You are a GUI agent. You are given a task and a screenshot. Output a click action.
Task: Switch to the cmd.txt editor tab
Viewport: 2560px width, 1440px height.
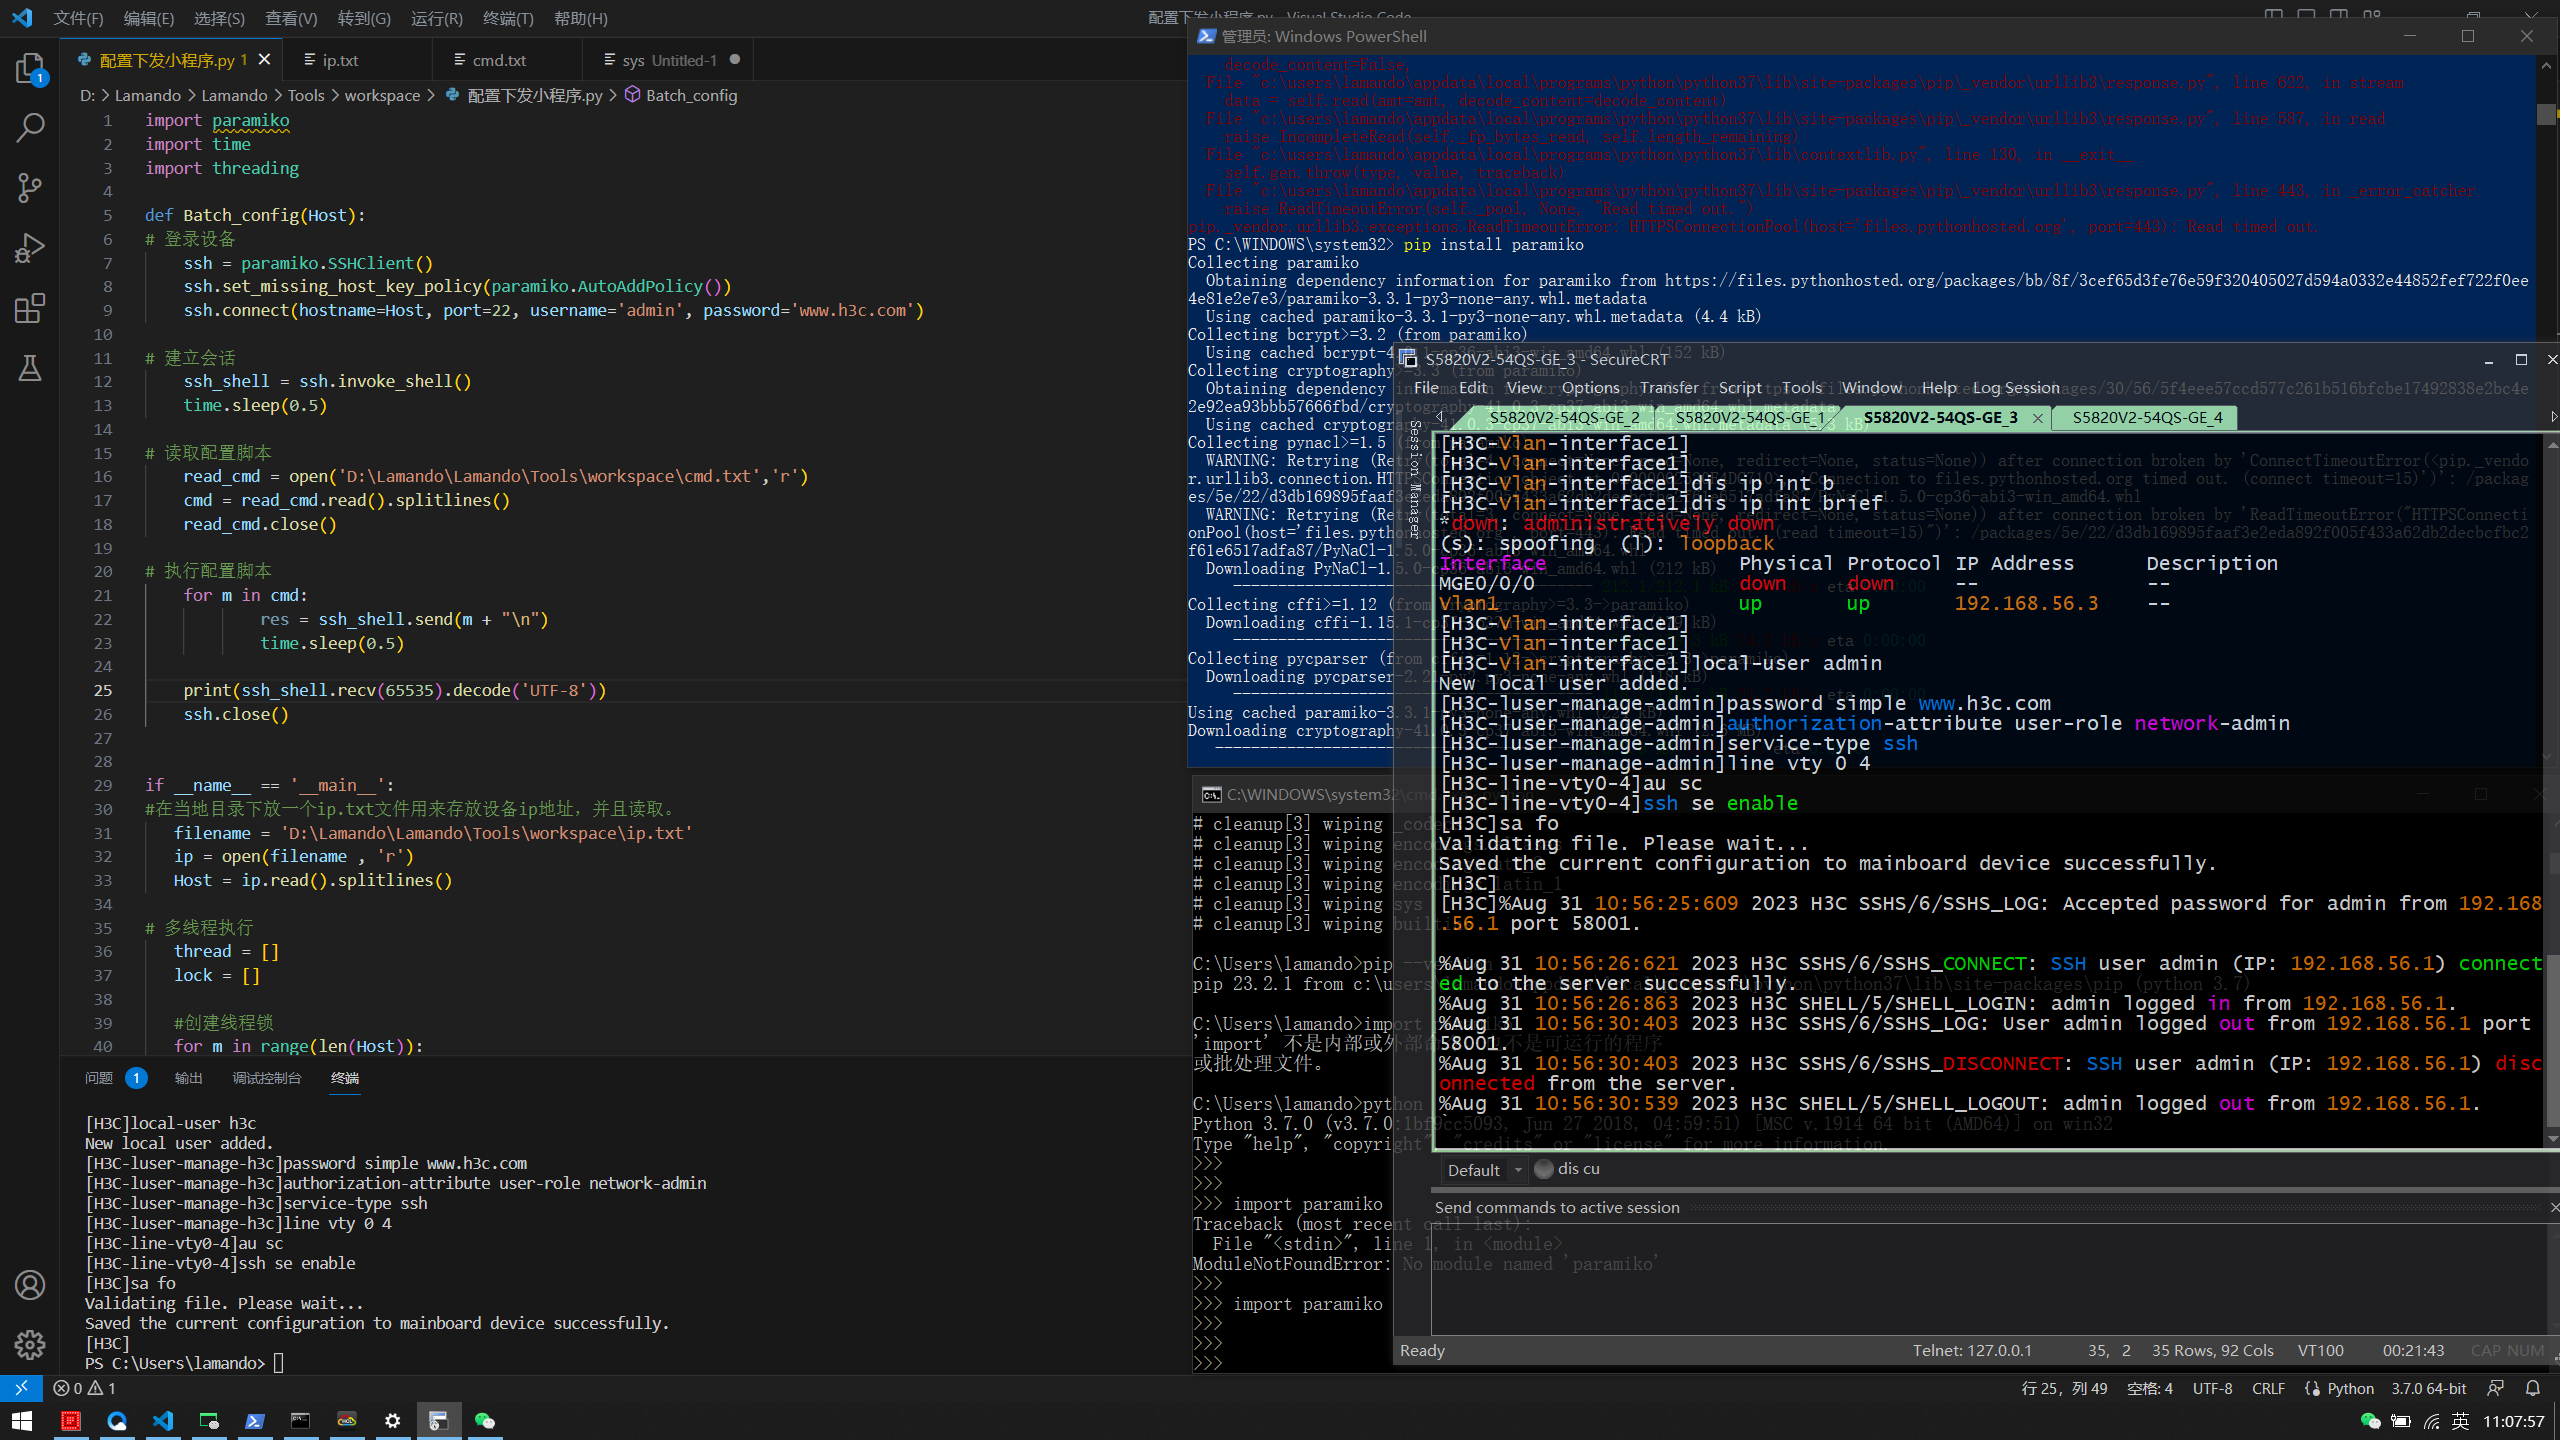tap(499, 60)
